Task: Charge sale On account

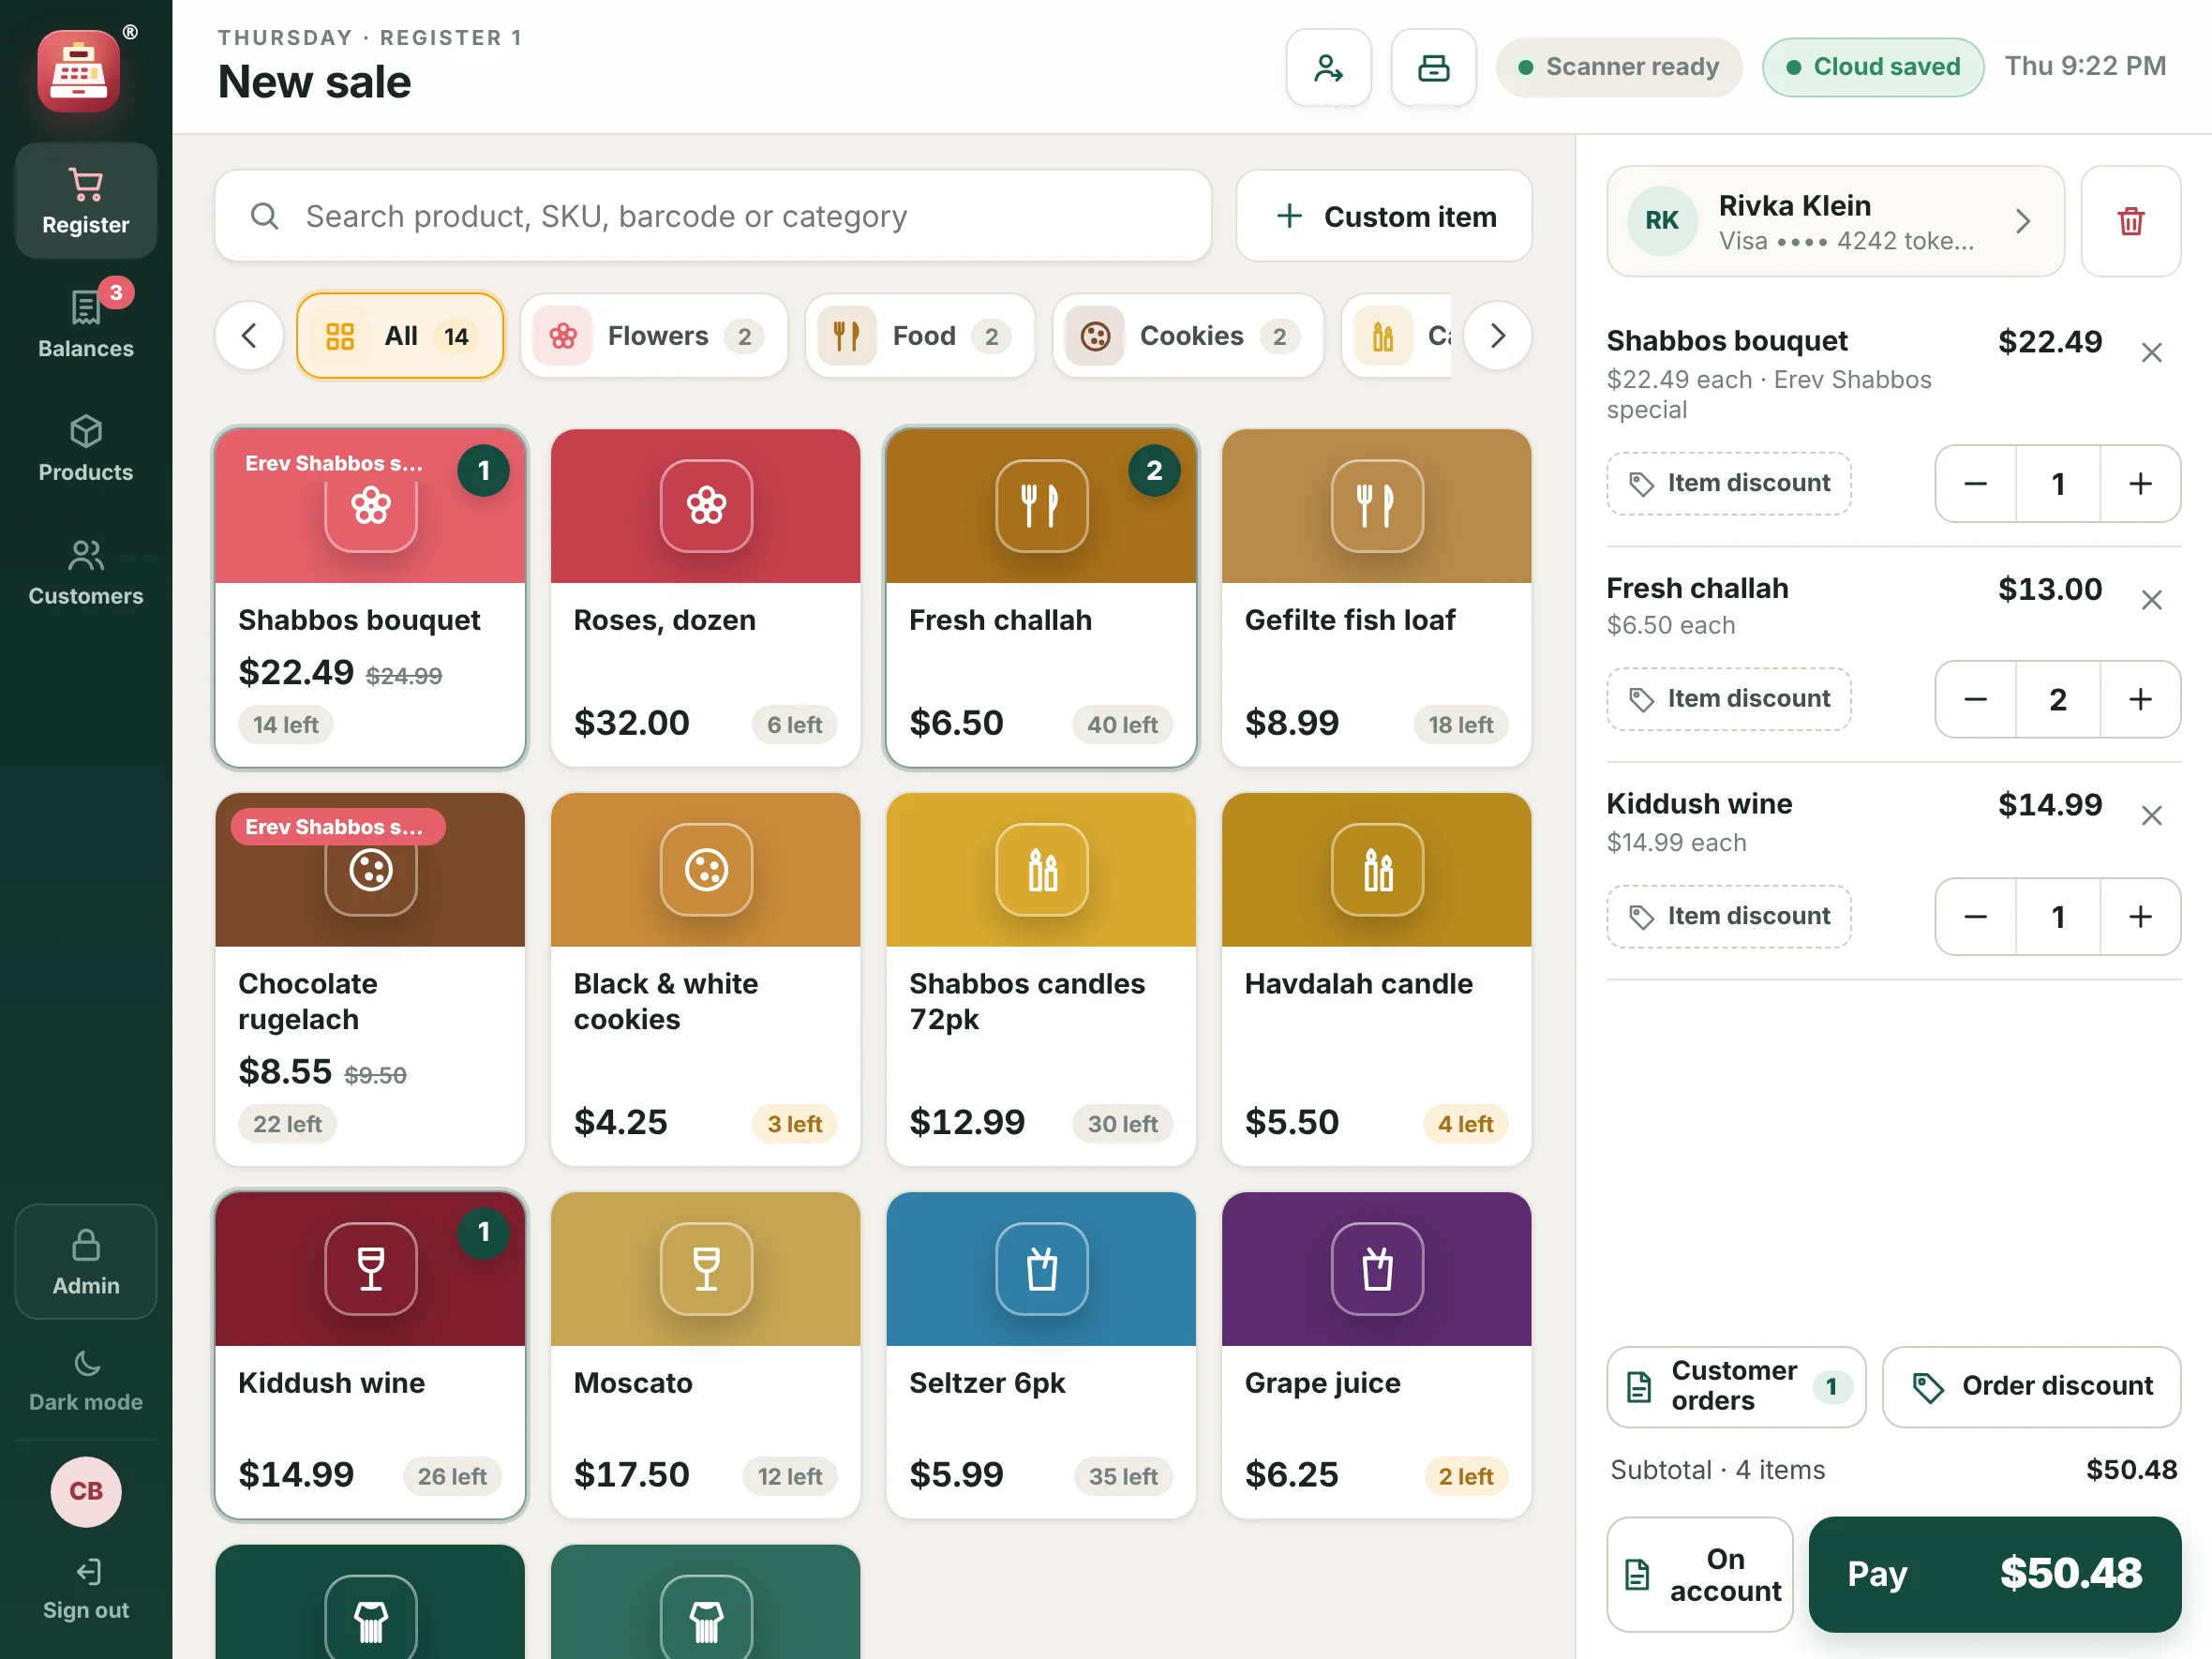Action: (1699, 1575)
